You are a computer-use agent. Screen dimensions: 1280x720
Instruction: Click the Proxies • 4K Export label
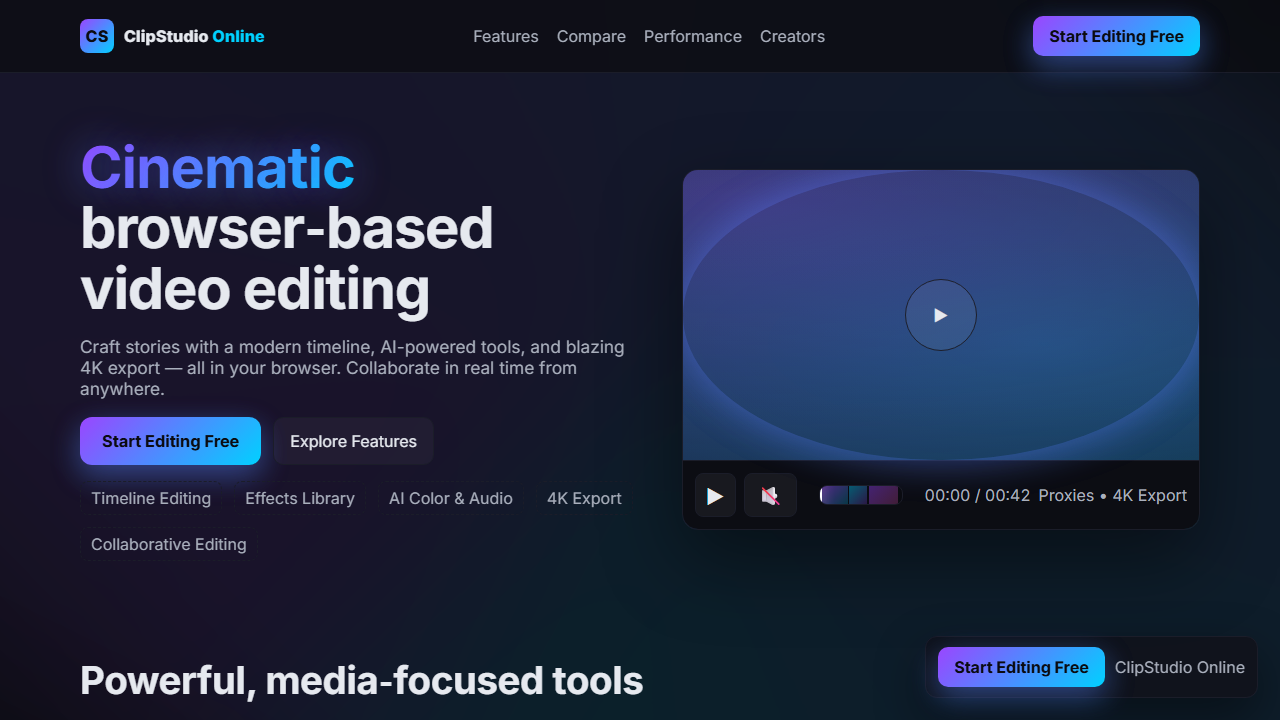point(1113,495)
